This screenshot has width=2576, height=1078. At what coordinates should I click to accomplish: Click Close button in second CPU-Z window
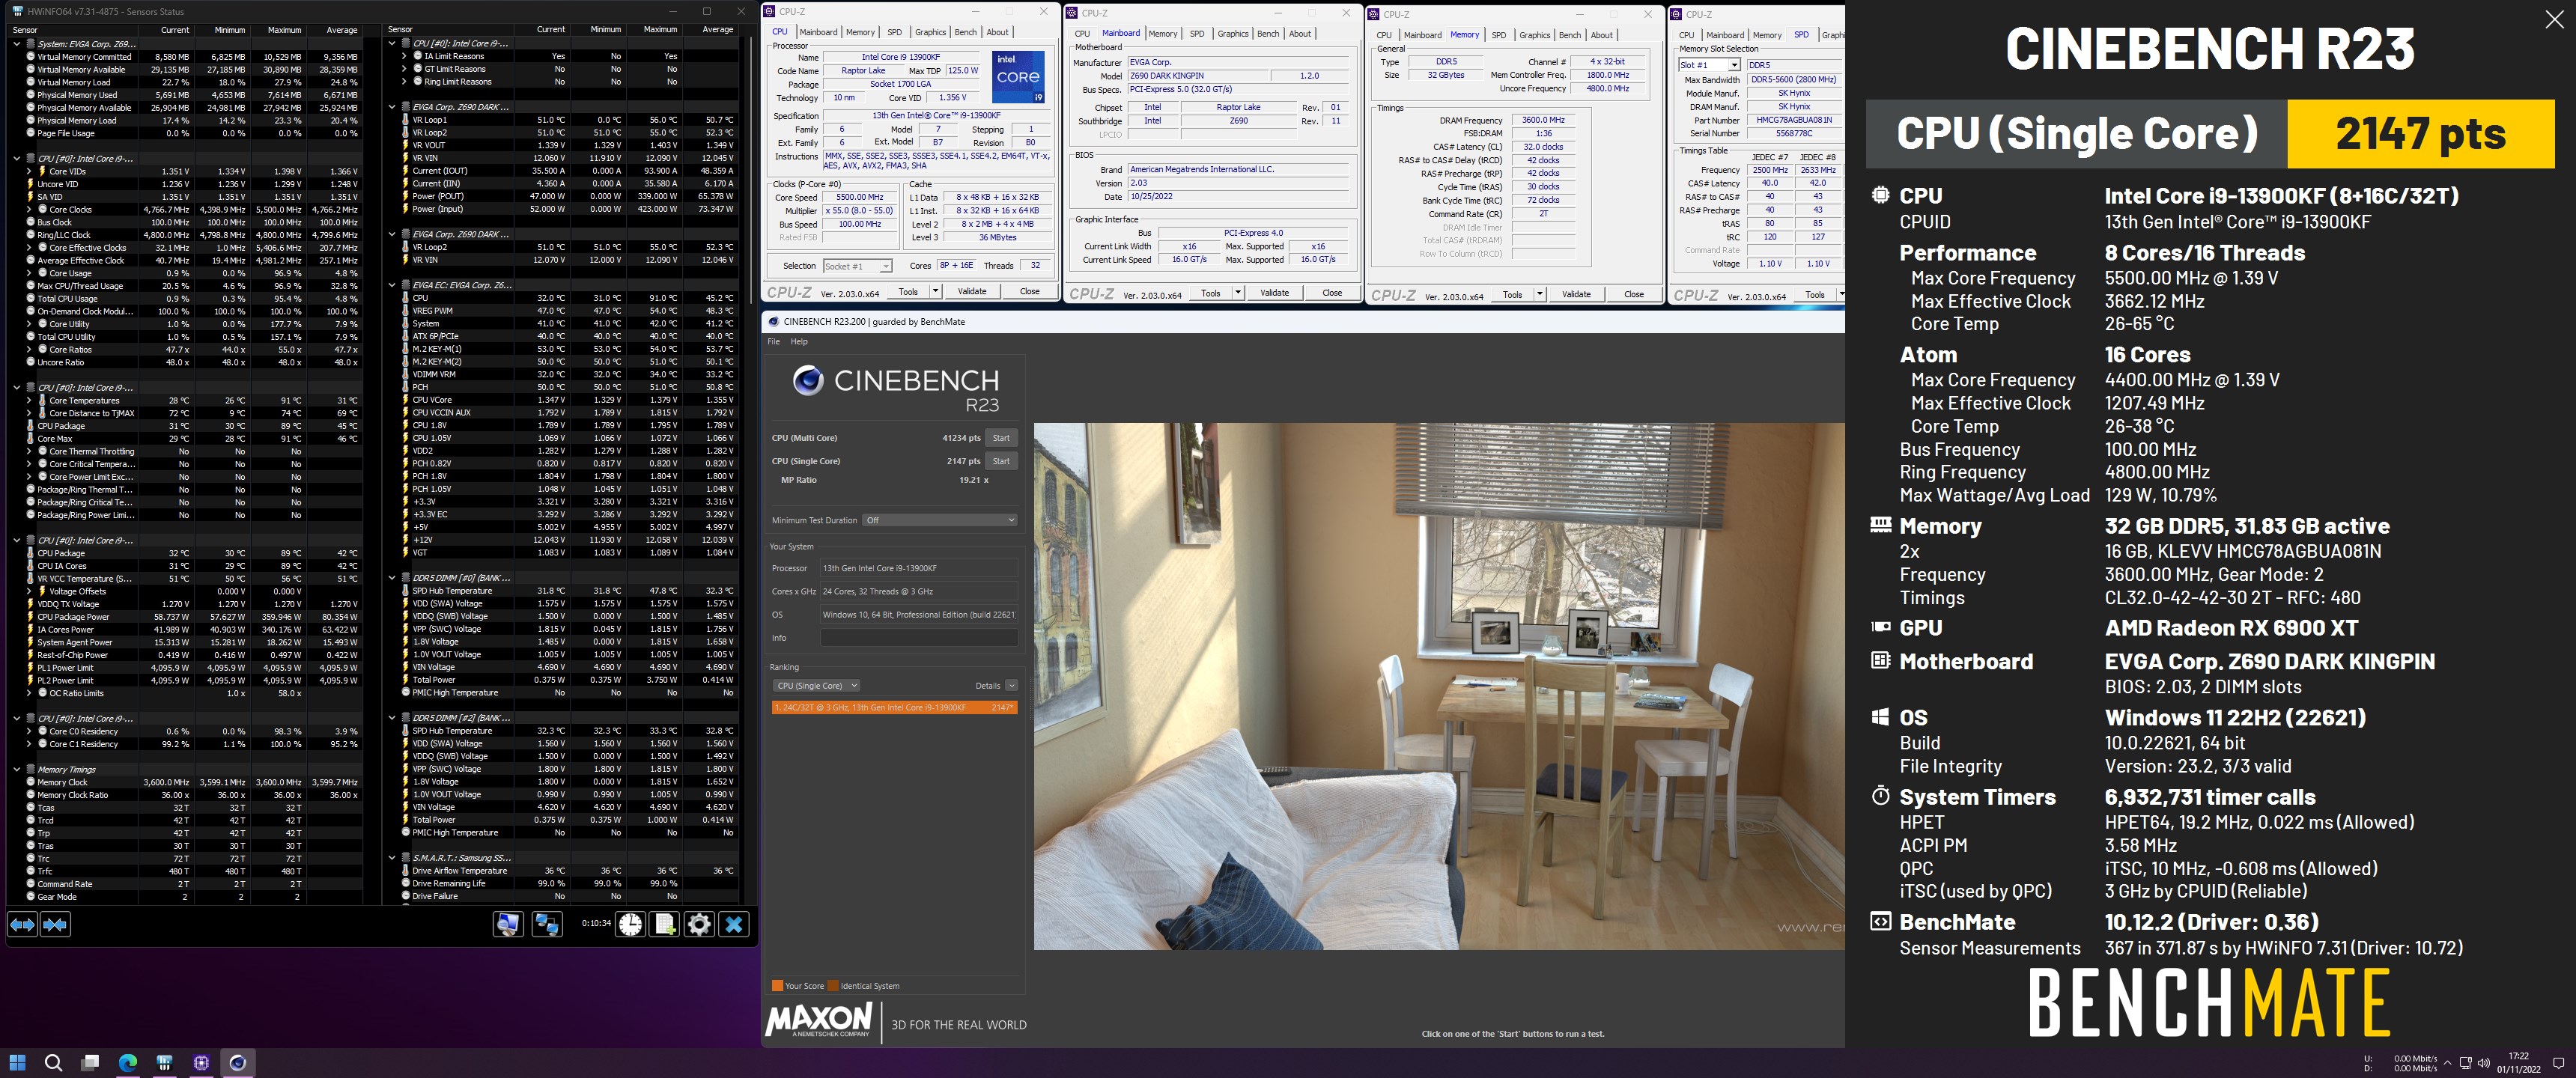click(x=1332, y=293)
